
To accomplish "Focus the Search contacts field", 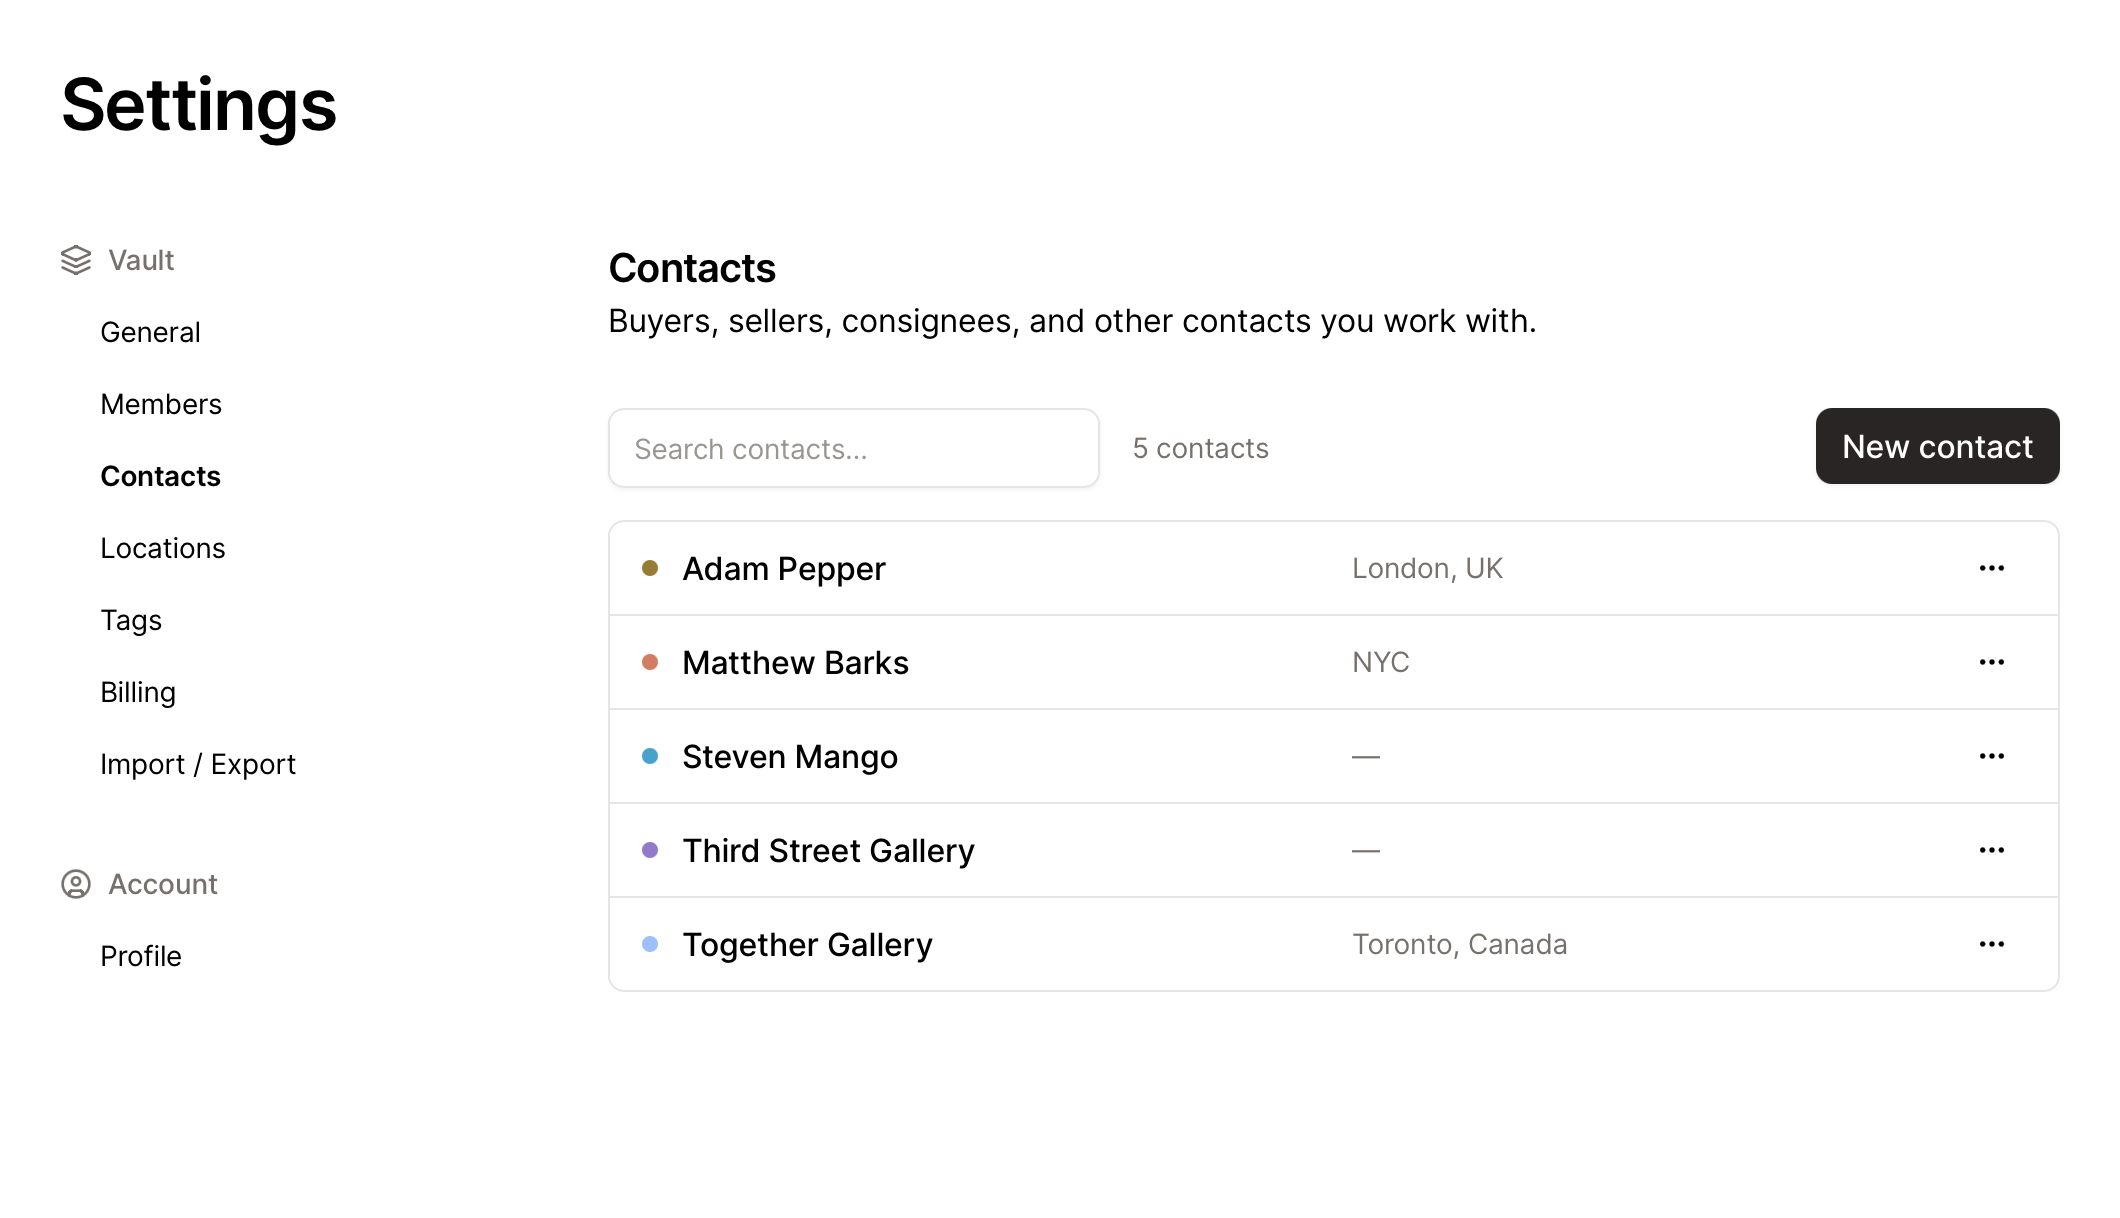I will (853, 448).
